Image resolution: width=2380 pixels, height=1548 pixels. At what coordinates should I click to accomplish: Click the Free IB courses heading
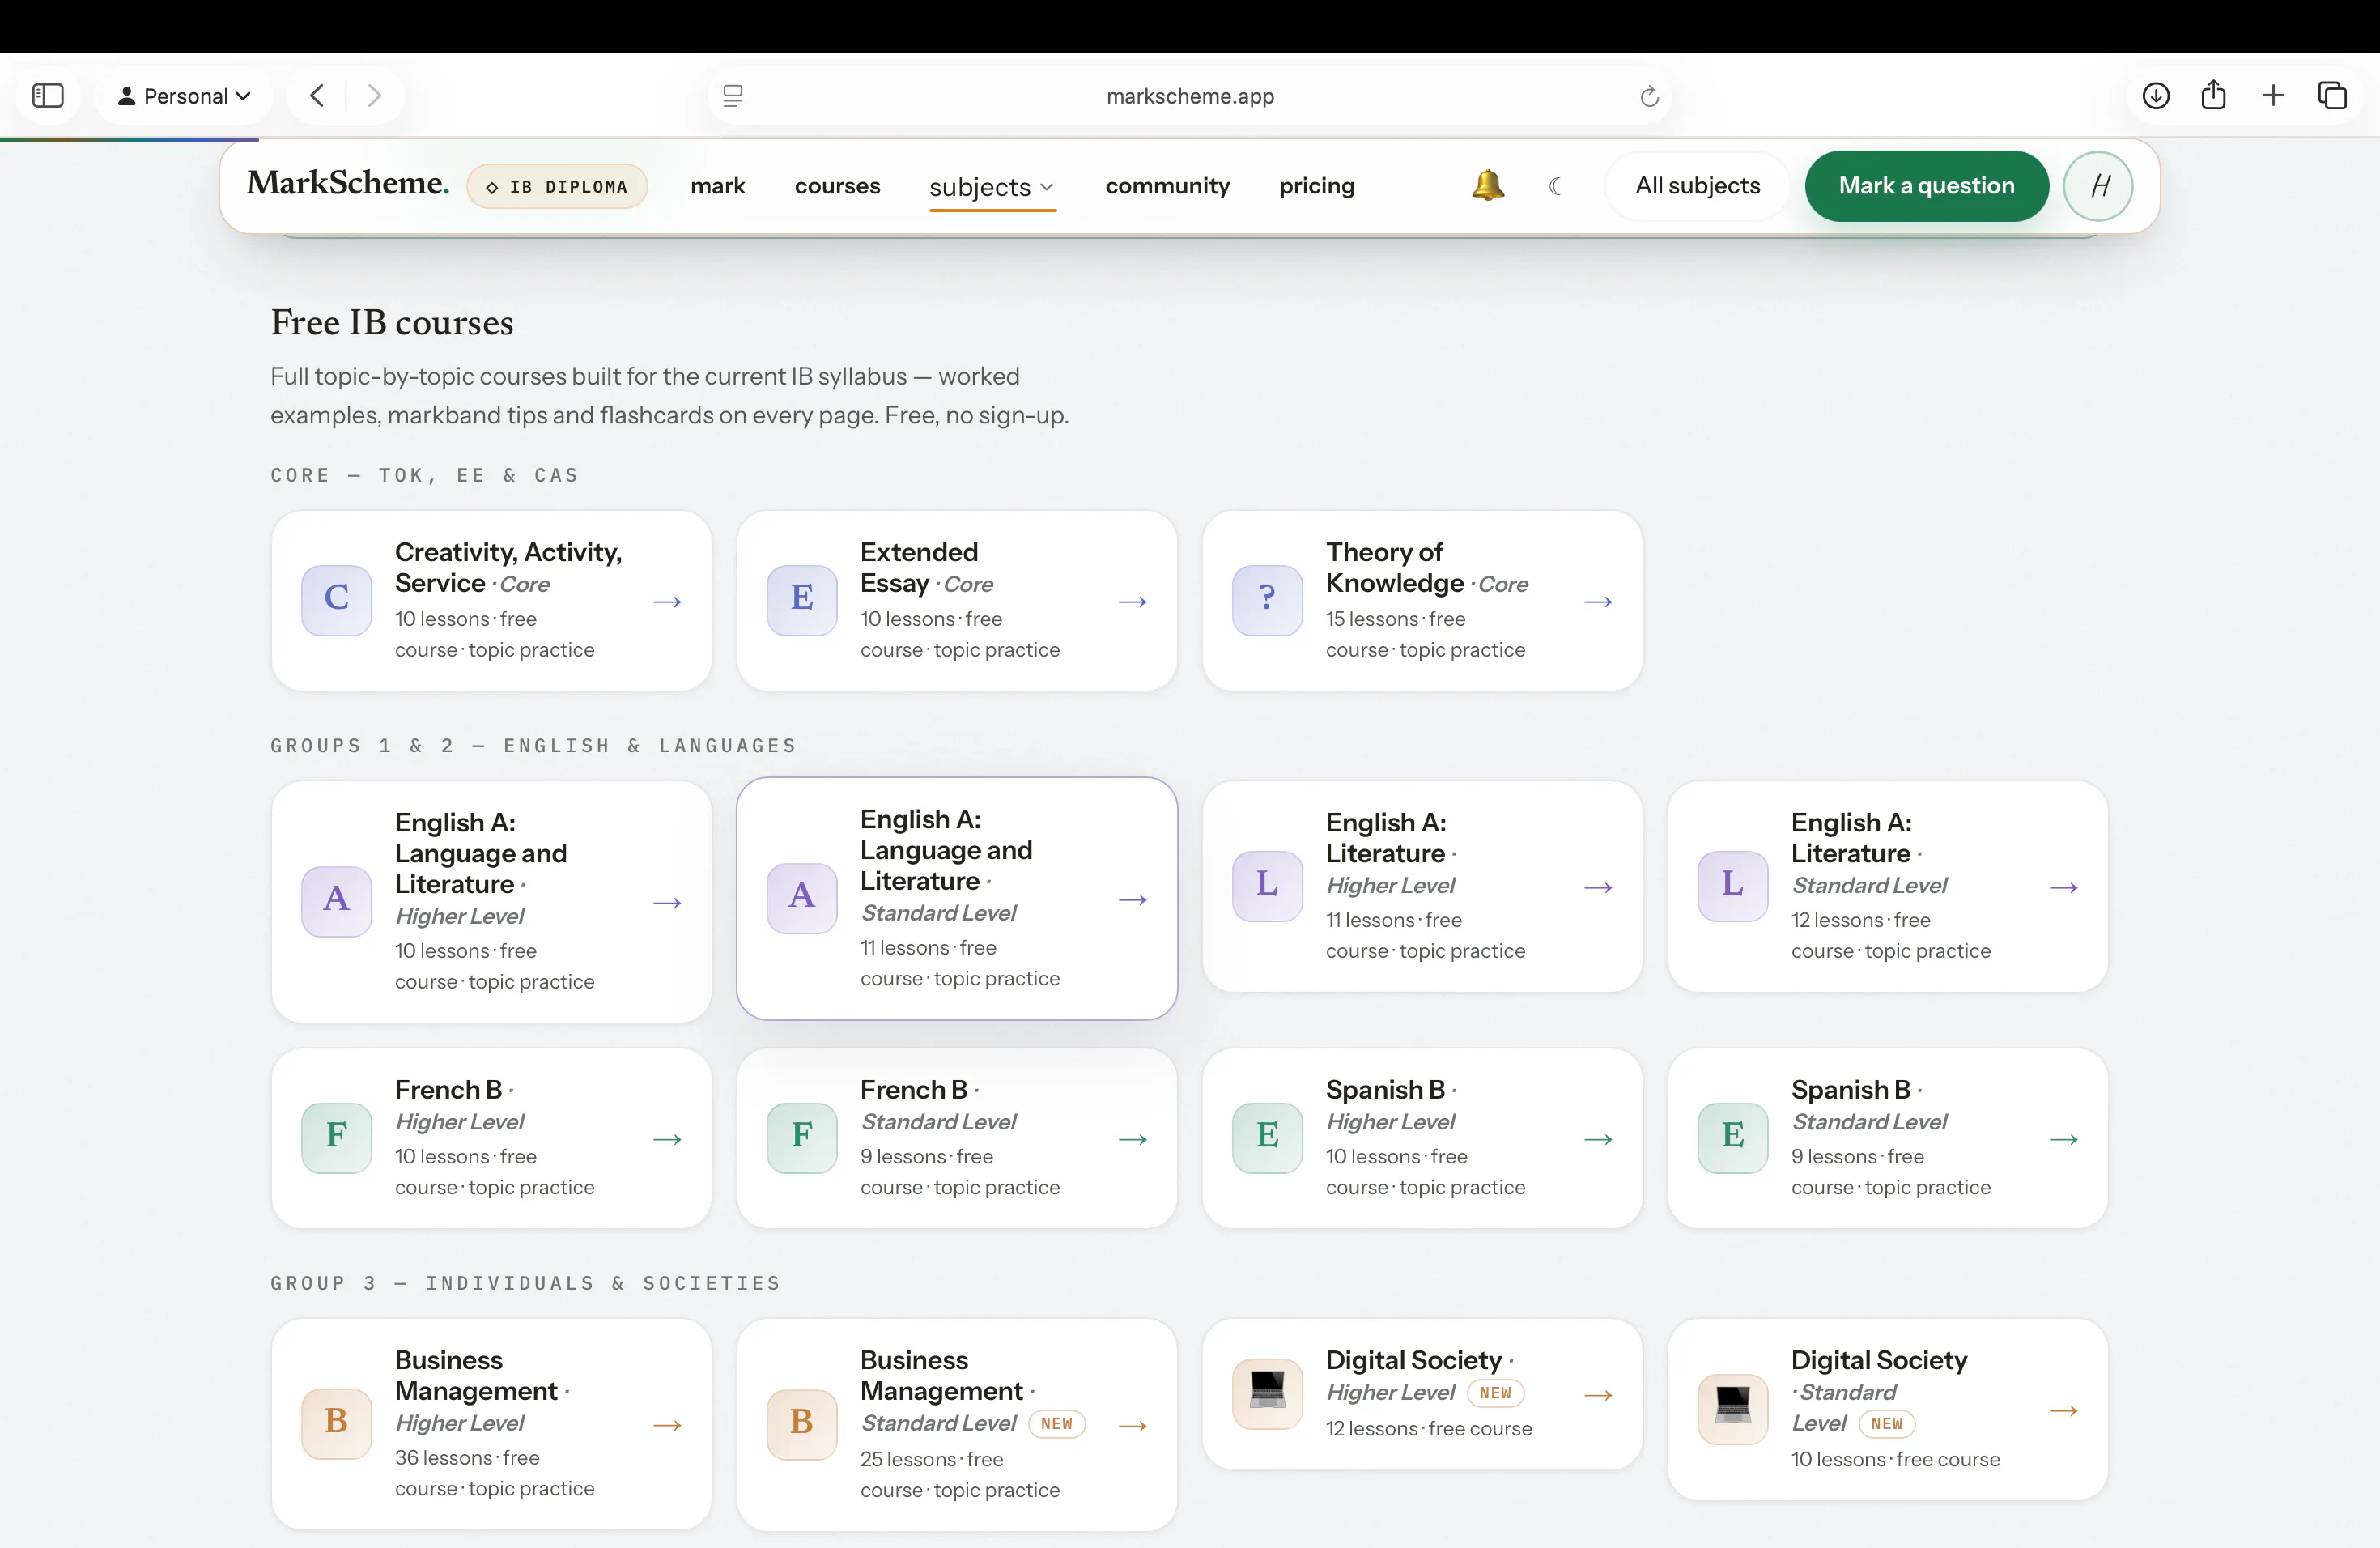click(x=391, y=322)
